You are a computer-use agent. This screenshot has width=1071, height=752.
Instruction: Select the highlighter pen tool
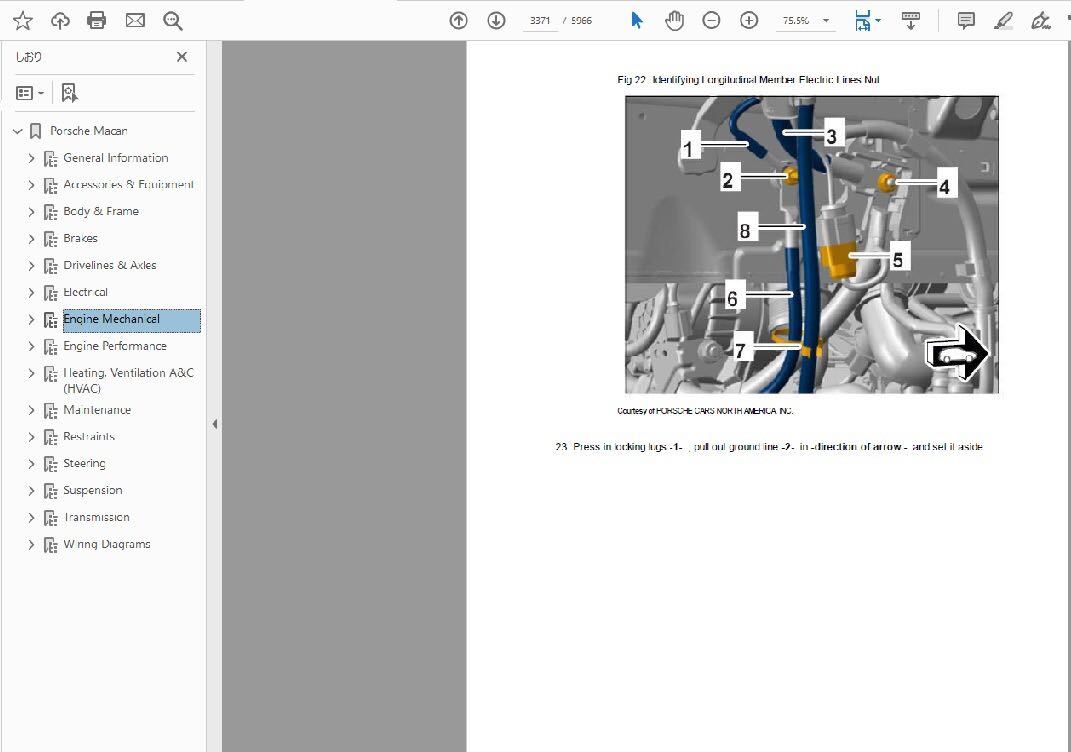point(1003,20)
